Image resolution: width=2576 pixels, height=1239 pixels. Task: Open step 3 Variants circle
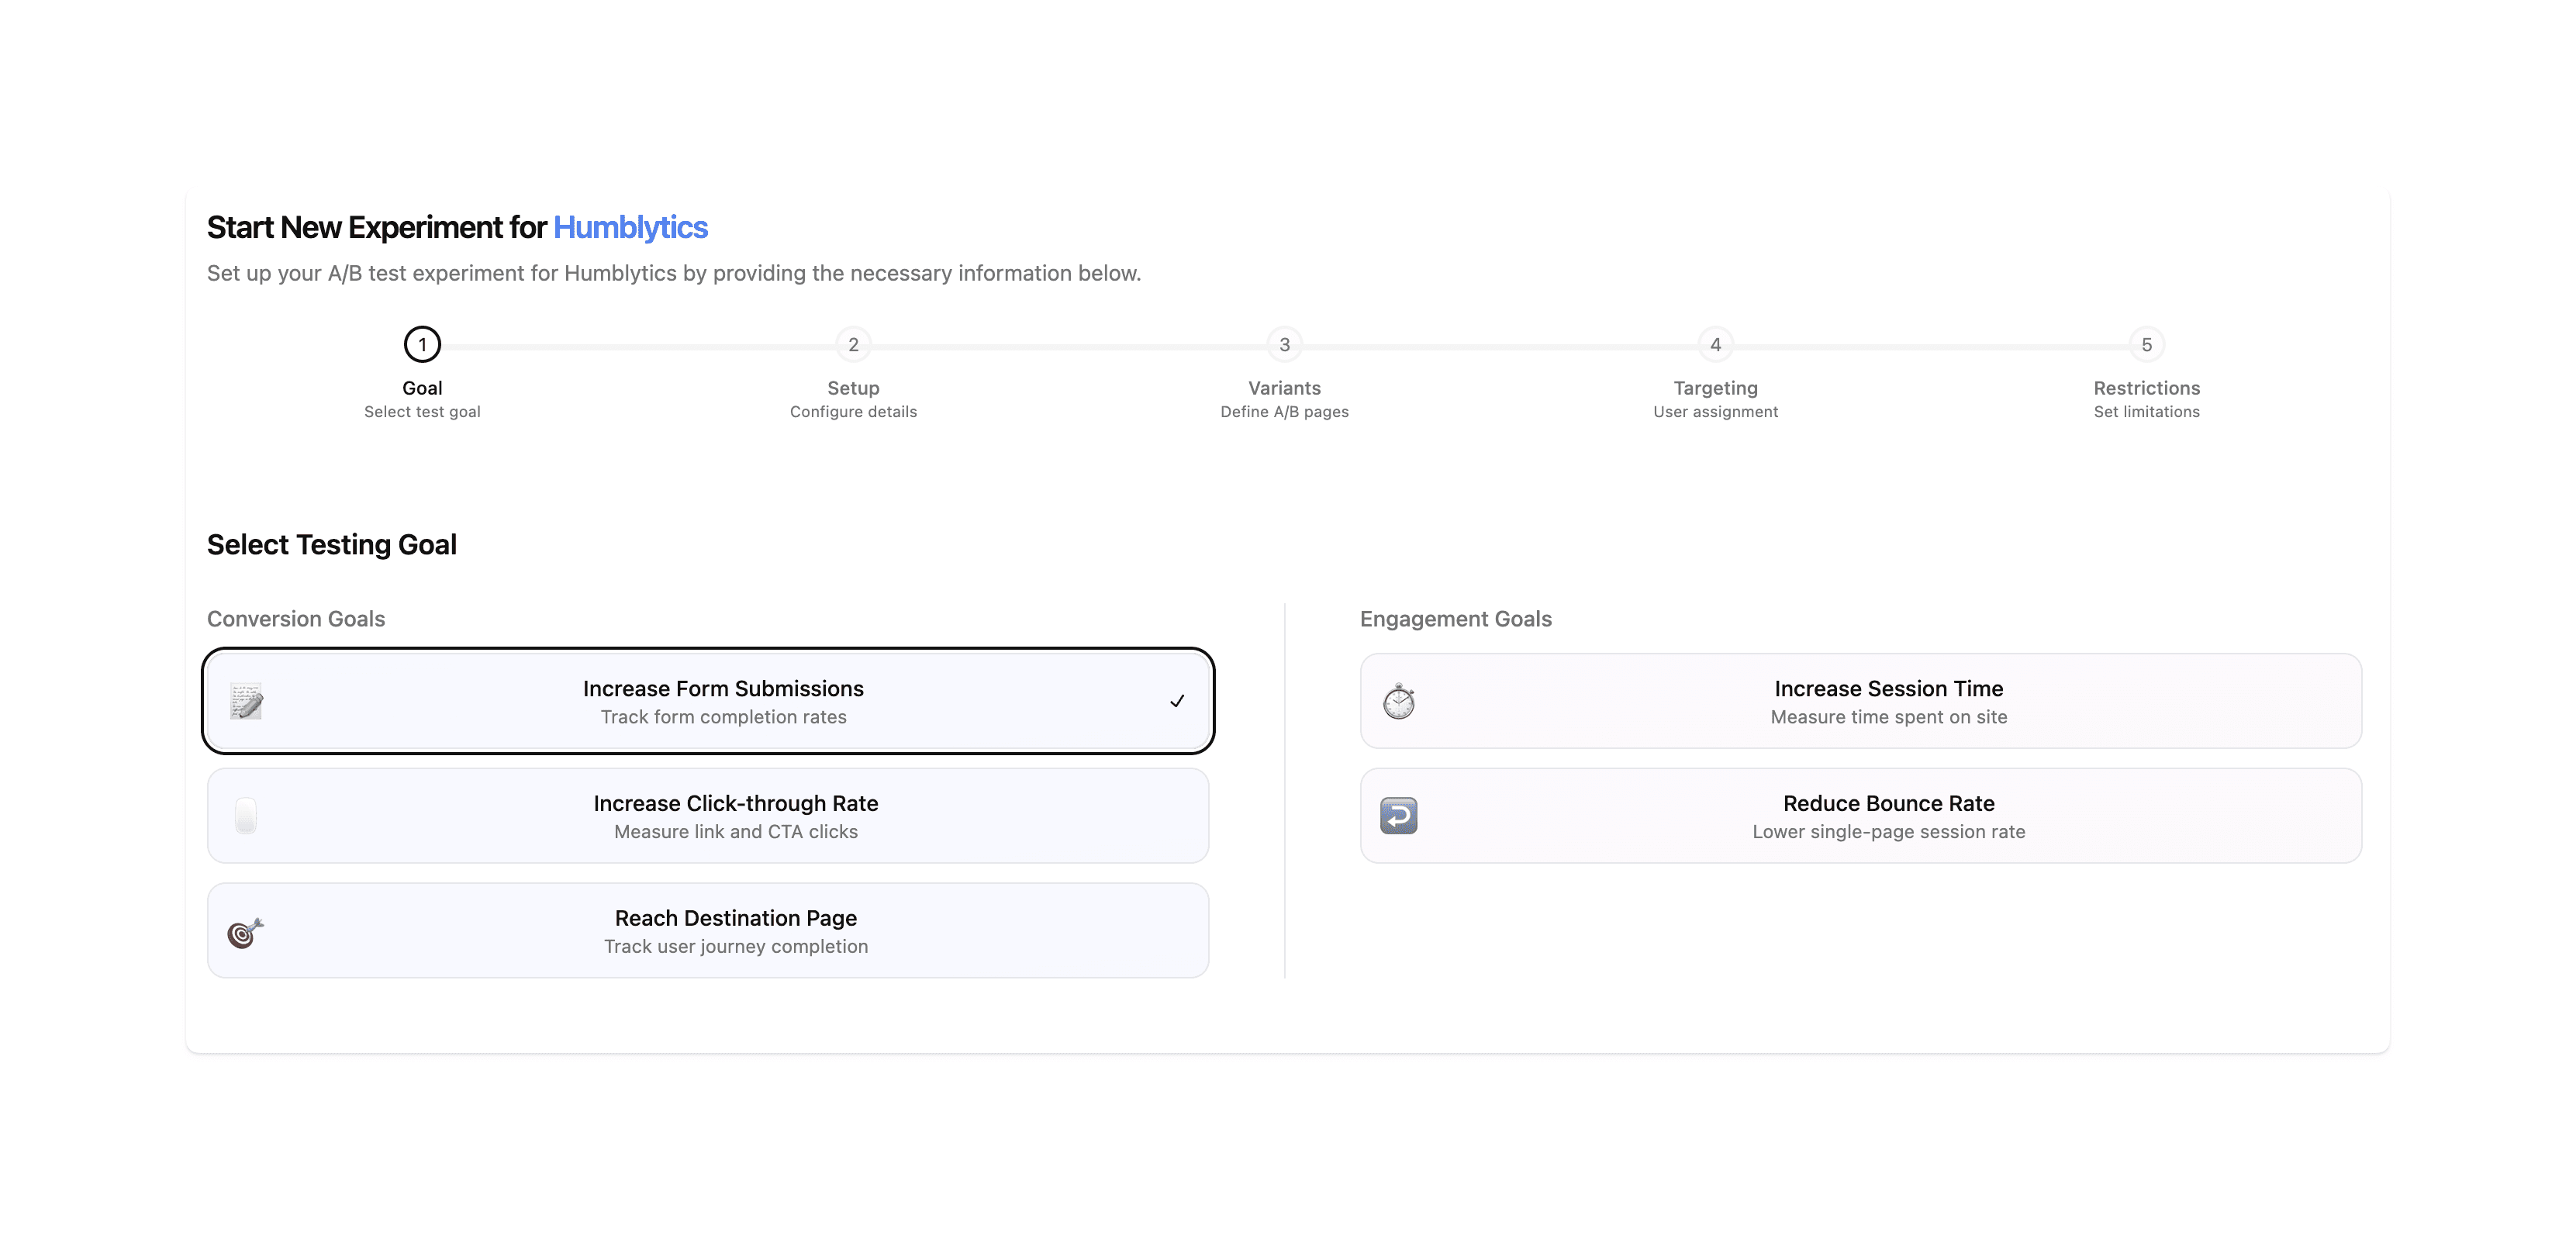pyautogui.click(x=1285, y=345)
